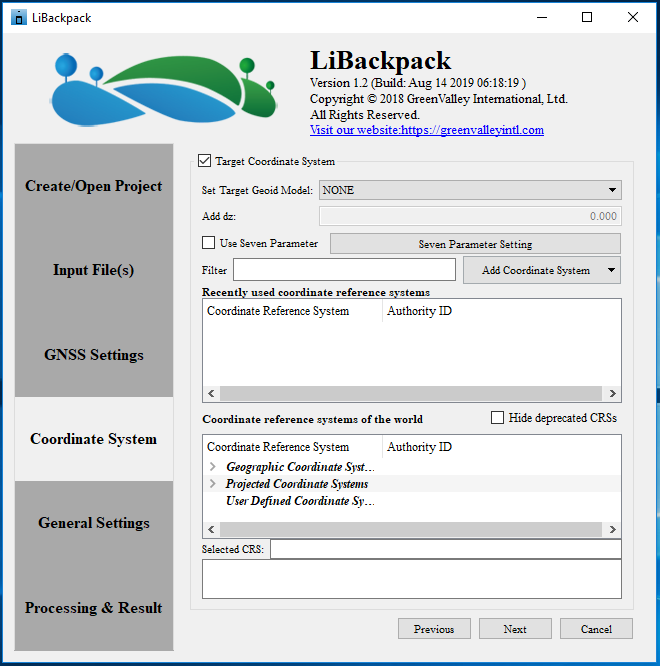Expand Projected Coordinate Systems tree node

[213, 483]
